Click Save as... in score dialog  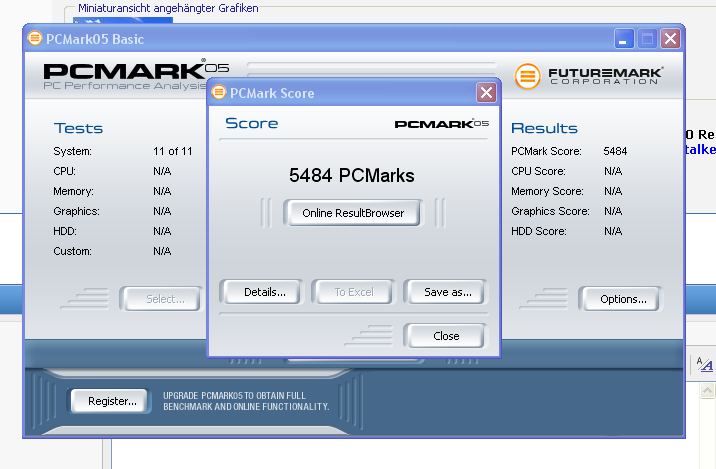click(x=445, y=292)
